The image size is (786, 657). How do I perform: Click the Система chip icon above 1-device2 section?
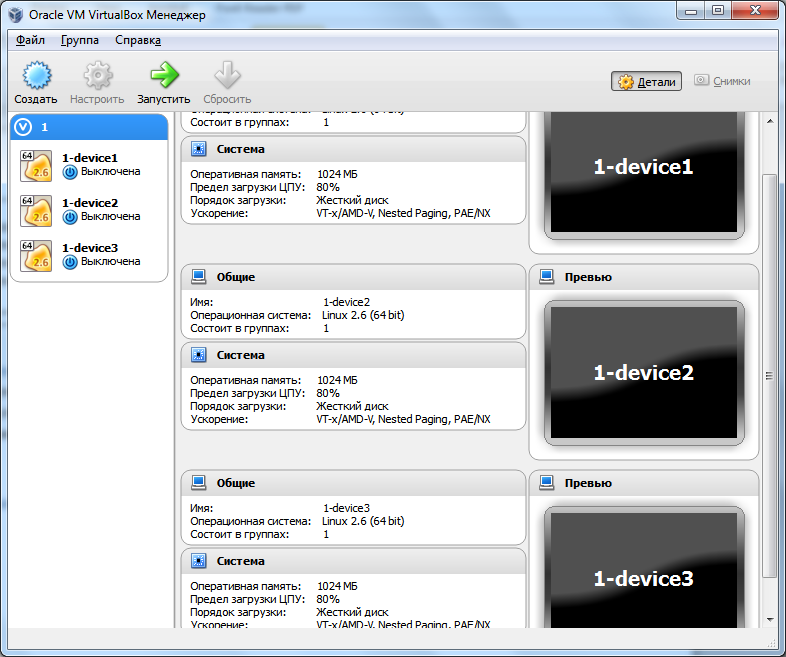(199, 149)
